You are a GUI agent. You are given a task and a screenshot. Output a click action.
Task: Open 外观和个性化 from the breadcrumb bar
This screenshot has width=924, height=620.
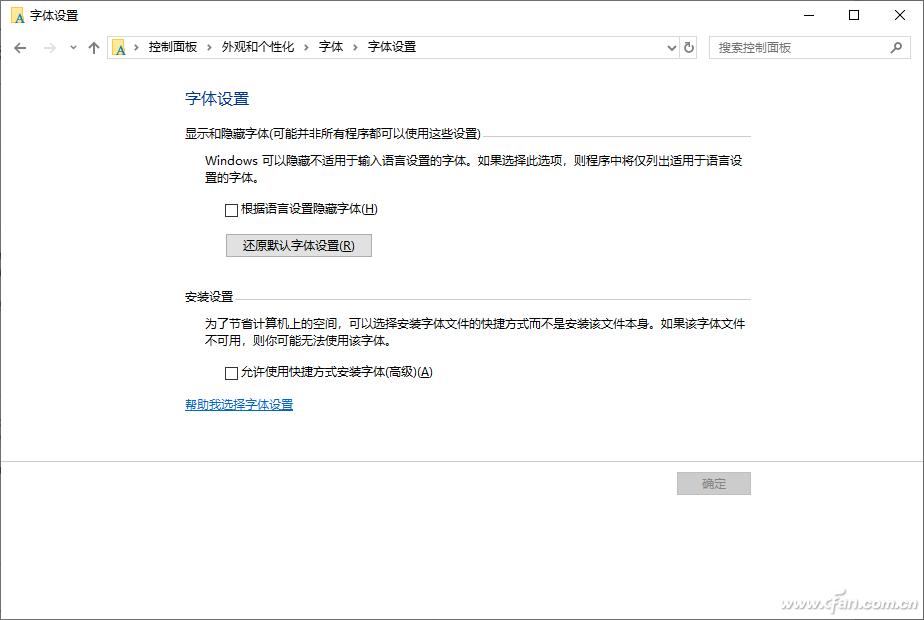[258, 46]
